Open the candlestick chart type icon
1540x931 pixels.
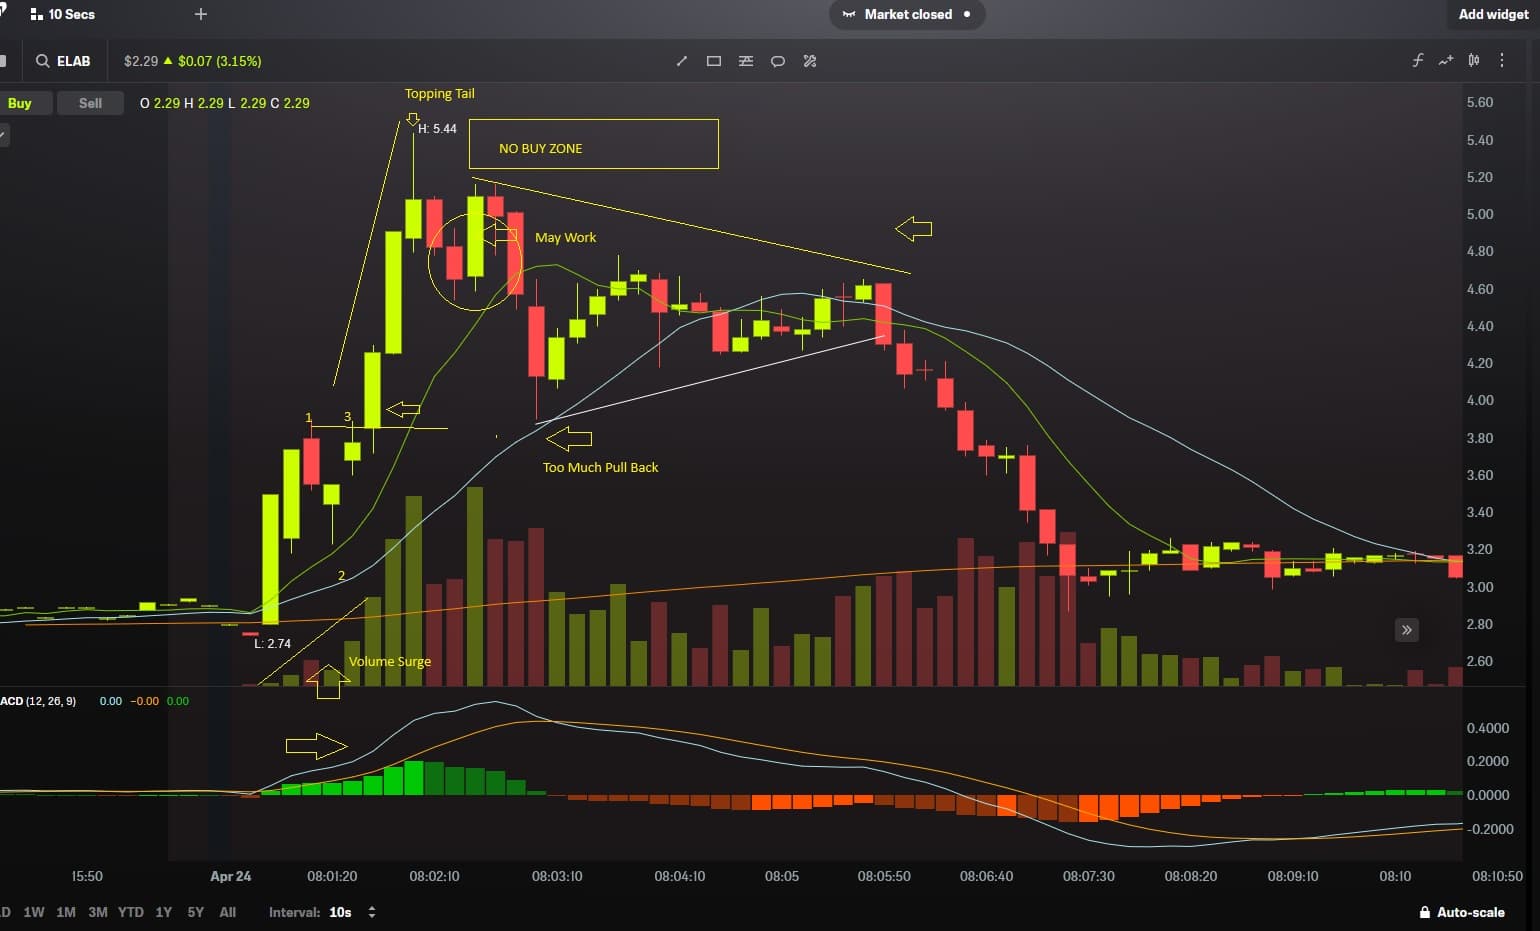coord(1473,61)
